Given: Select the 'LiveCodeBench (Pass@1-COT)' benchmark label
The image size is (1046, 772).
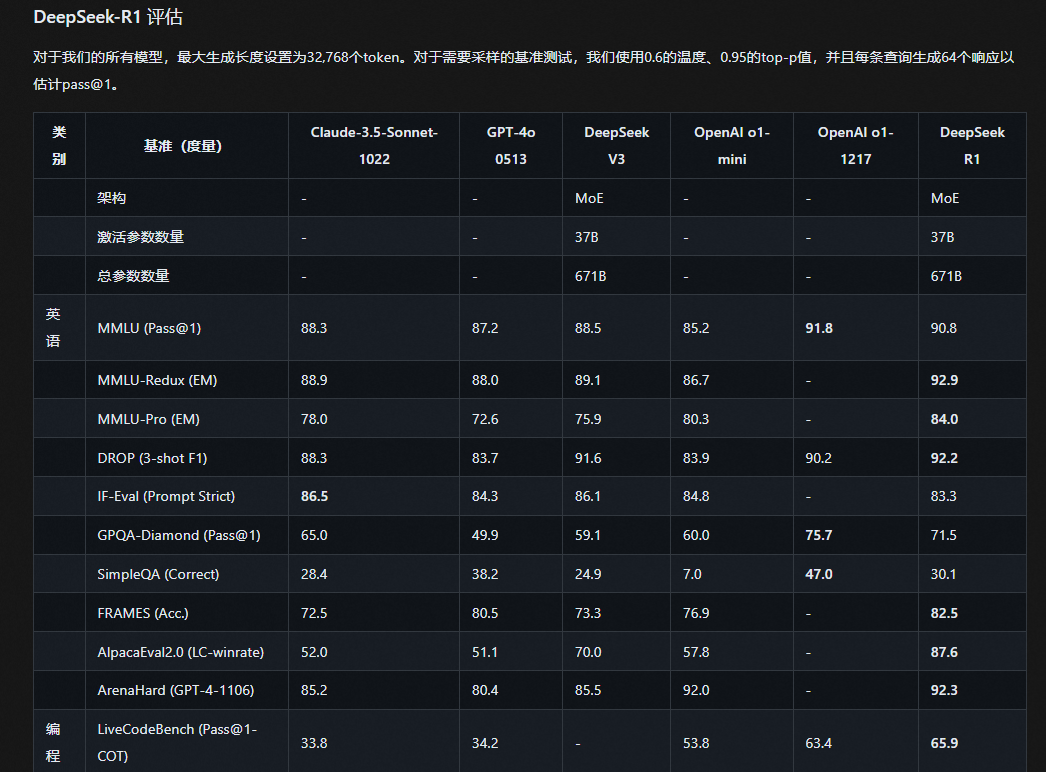Looking at the screenshot, I should [x=177, y=743].
